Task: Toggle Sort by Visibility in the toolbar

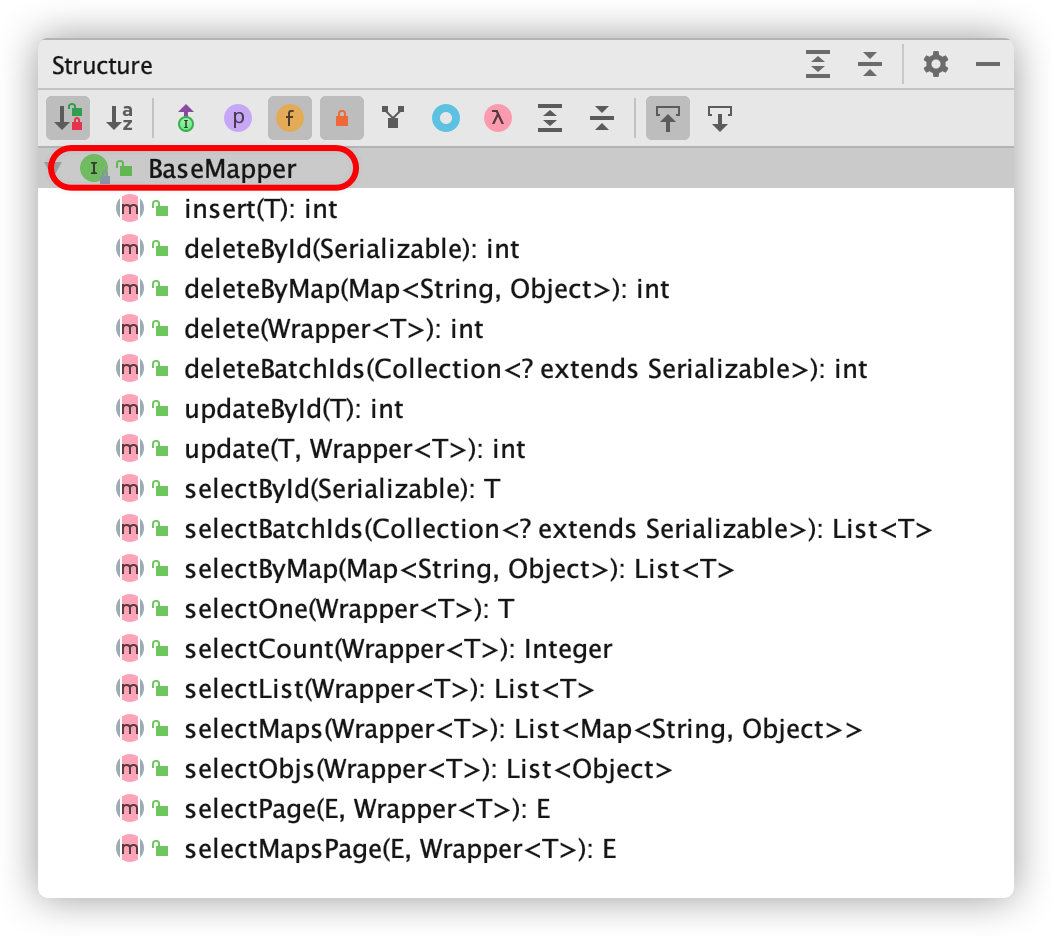Action: click(x=68, y=119)
